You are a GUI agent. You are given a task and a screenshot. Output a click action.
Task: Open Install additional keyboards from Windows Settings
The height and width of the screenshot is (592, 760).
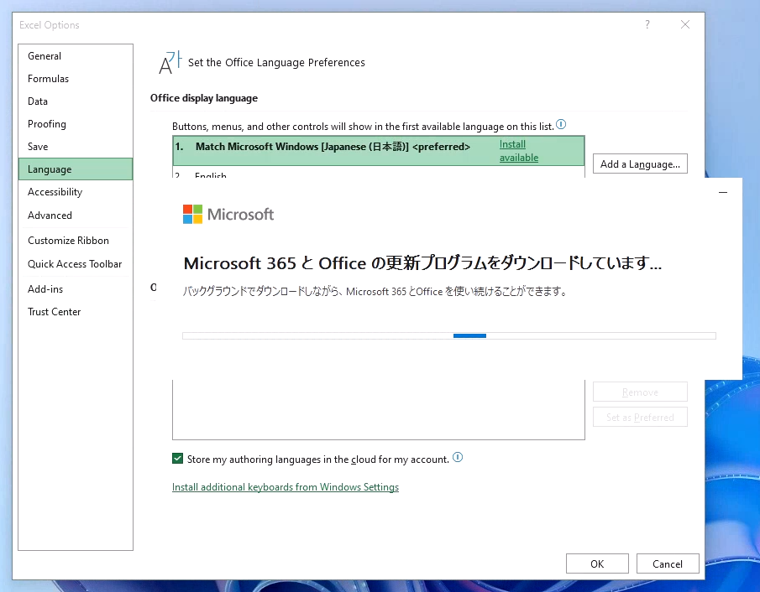pyautogui.click(x=285, y=487)
